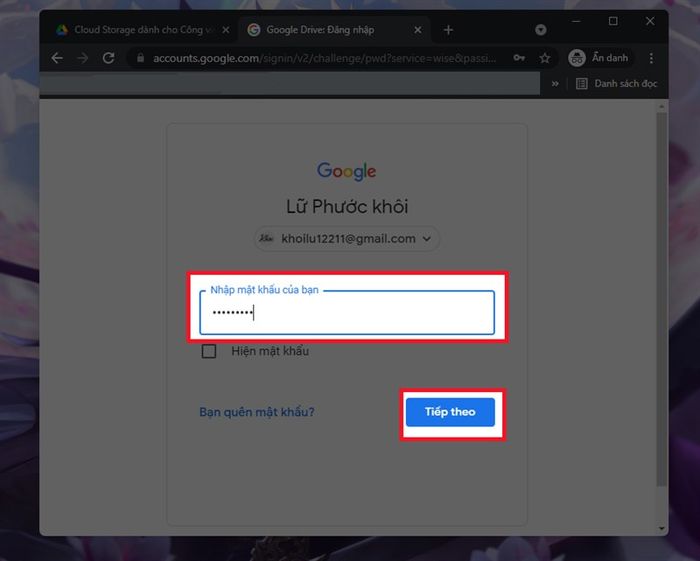The image size is (700, 561).
Task: Open Chrome's three-dot menu
Action: coord(652,58)
